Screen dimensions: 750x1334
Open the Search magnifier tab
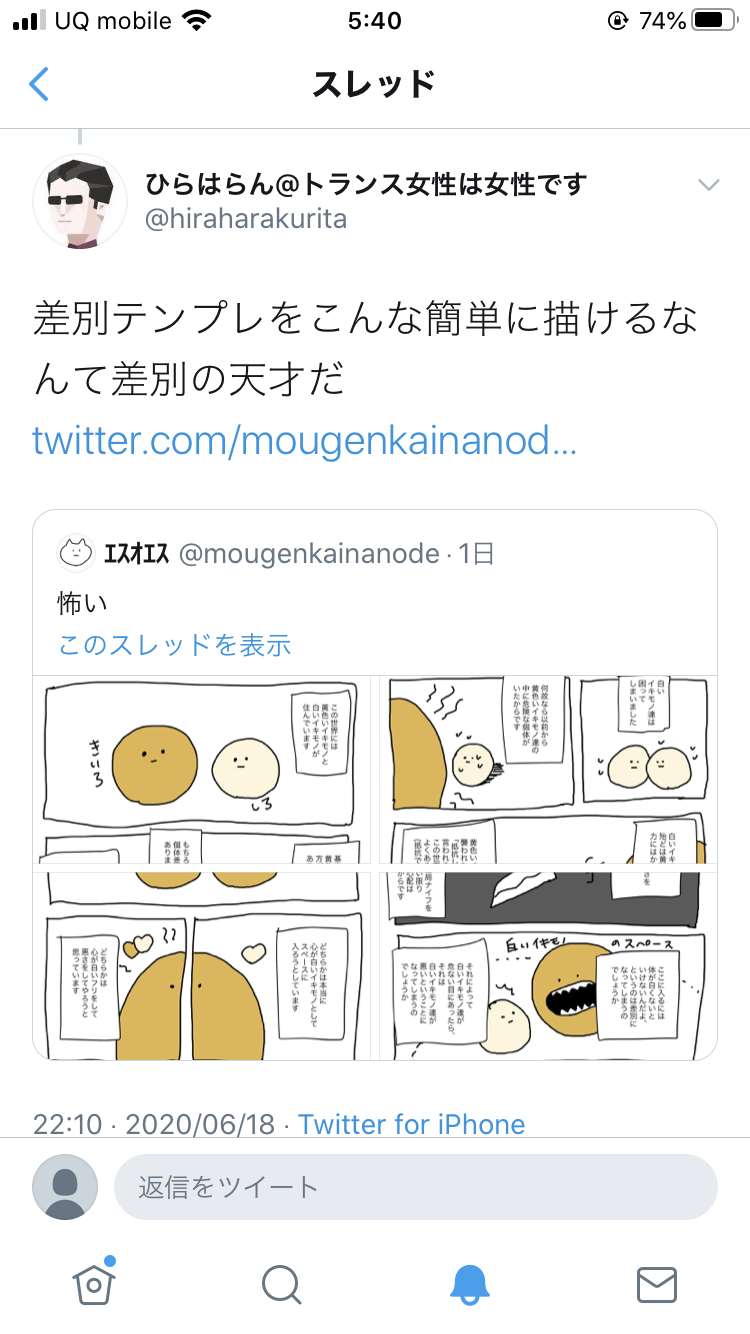point(281,1285)
